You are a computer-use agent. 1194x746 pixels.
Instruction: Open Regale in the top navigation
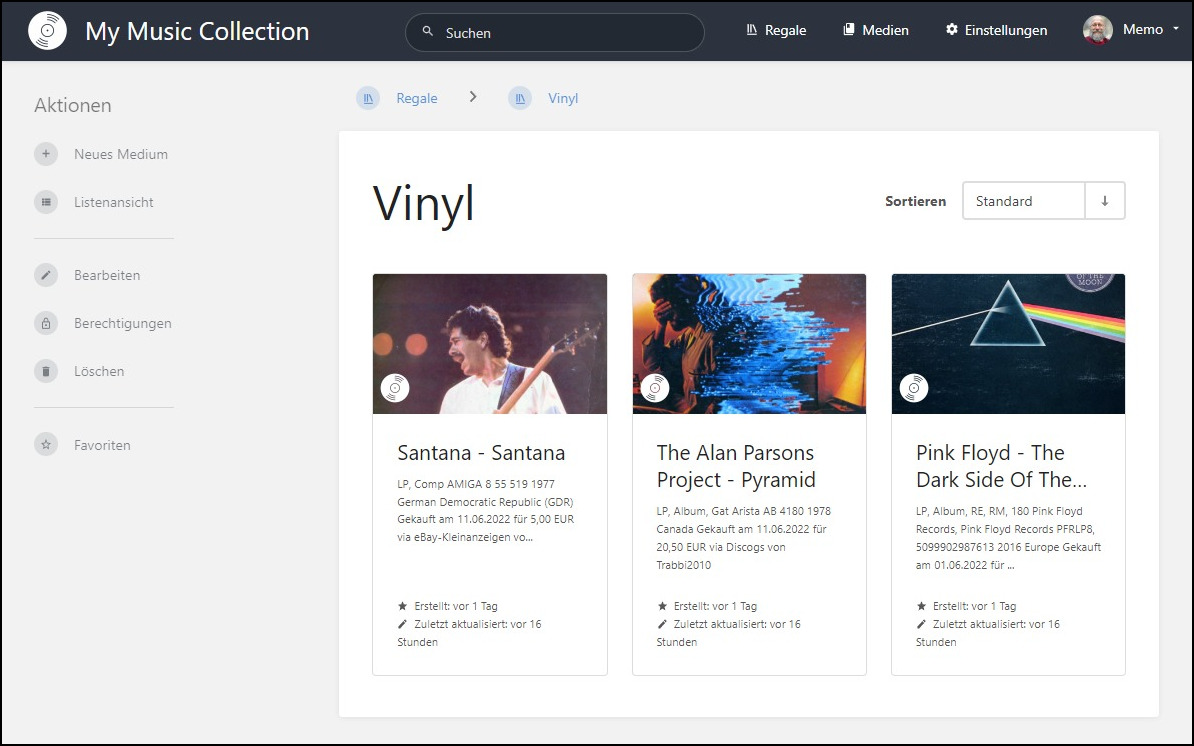tap(776, 30)
